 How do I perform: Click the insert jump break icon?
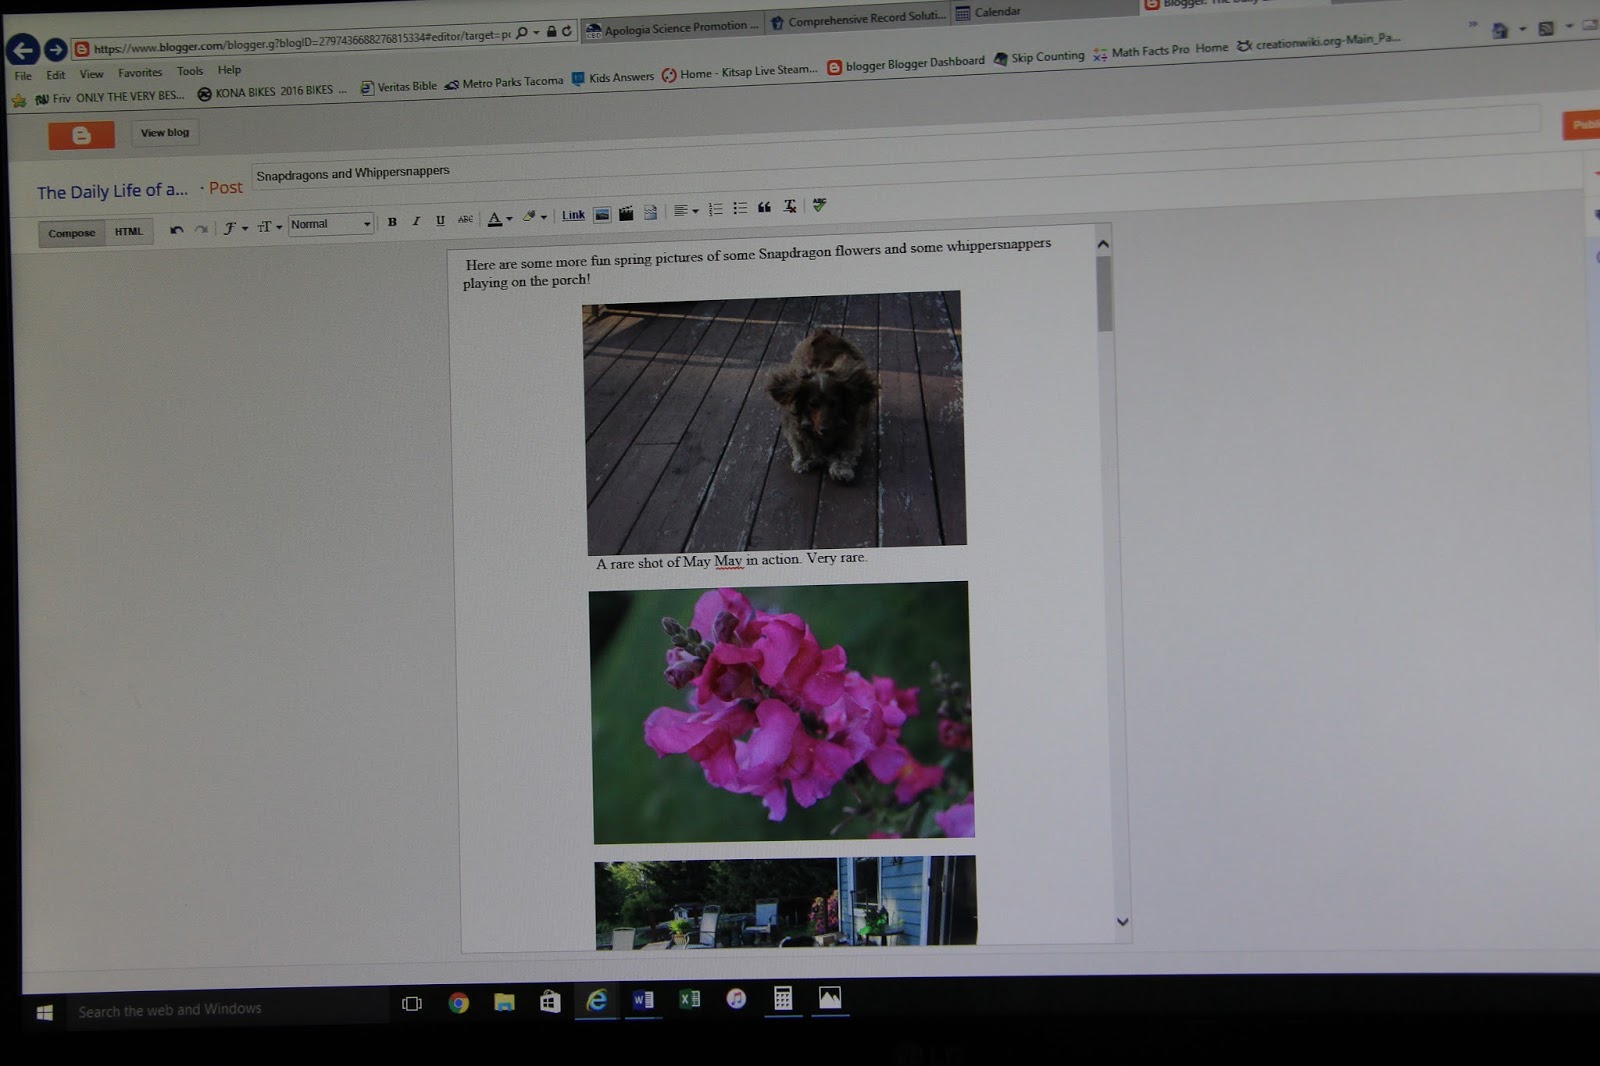tap(650, 212)
